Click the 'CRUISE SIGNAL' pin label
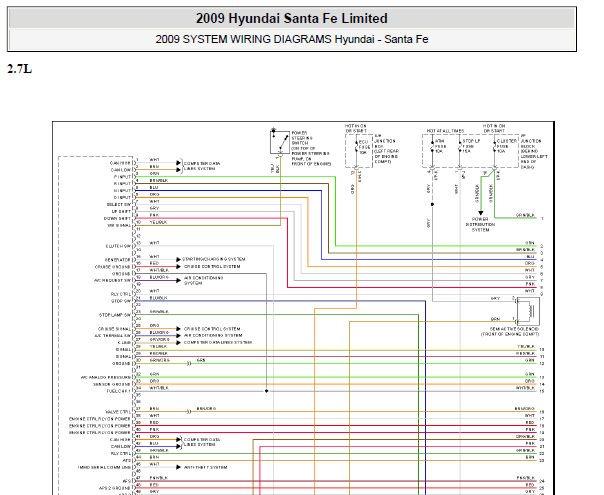The image size is (604, 495). [114, 329]
